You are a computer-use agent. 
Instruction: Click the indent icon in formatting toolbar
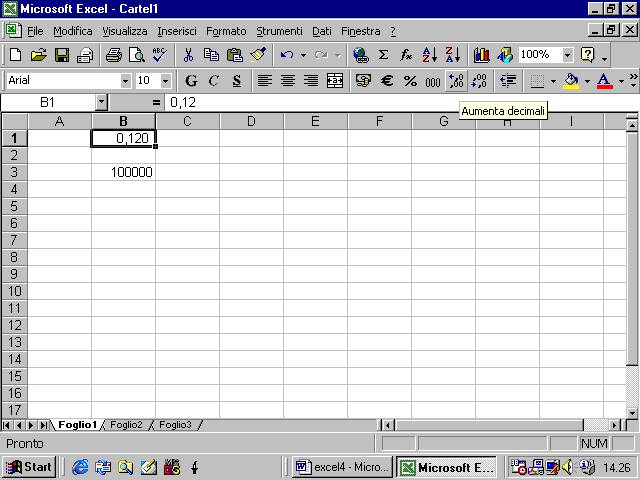pos(508,80)
